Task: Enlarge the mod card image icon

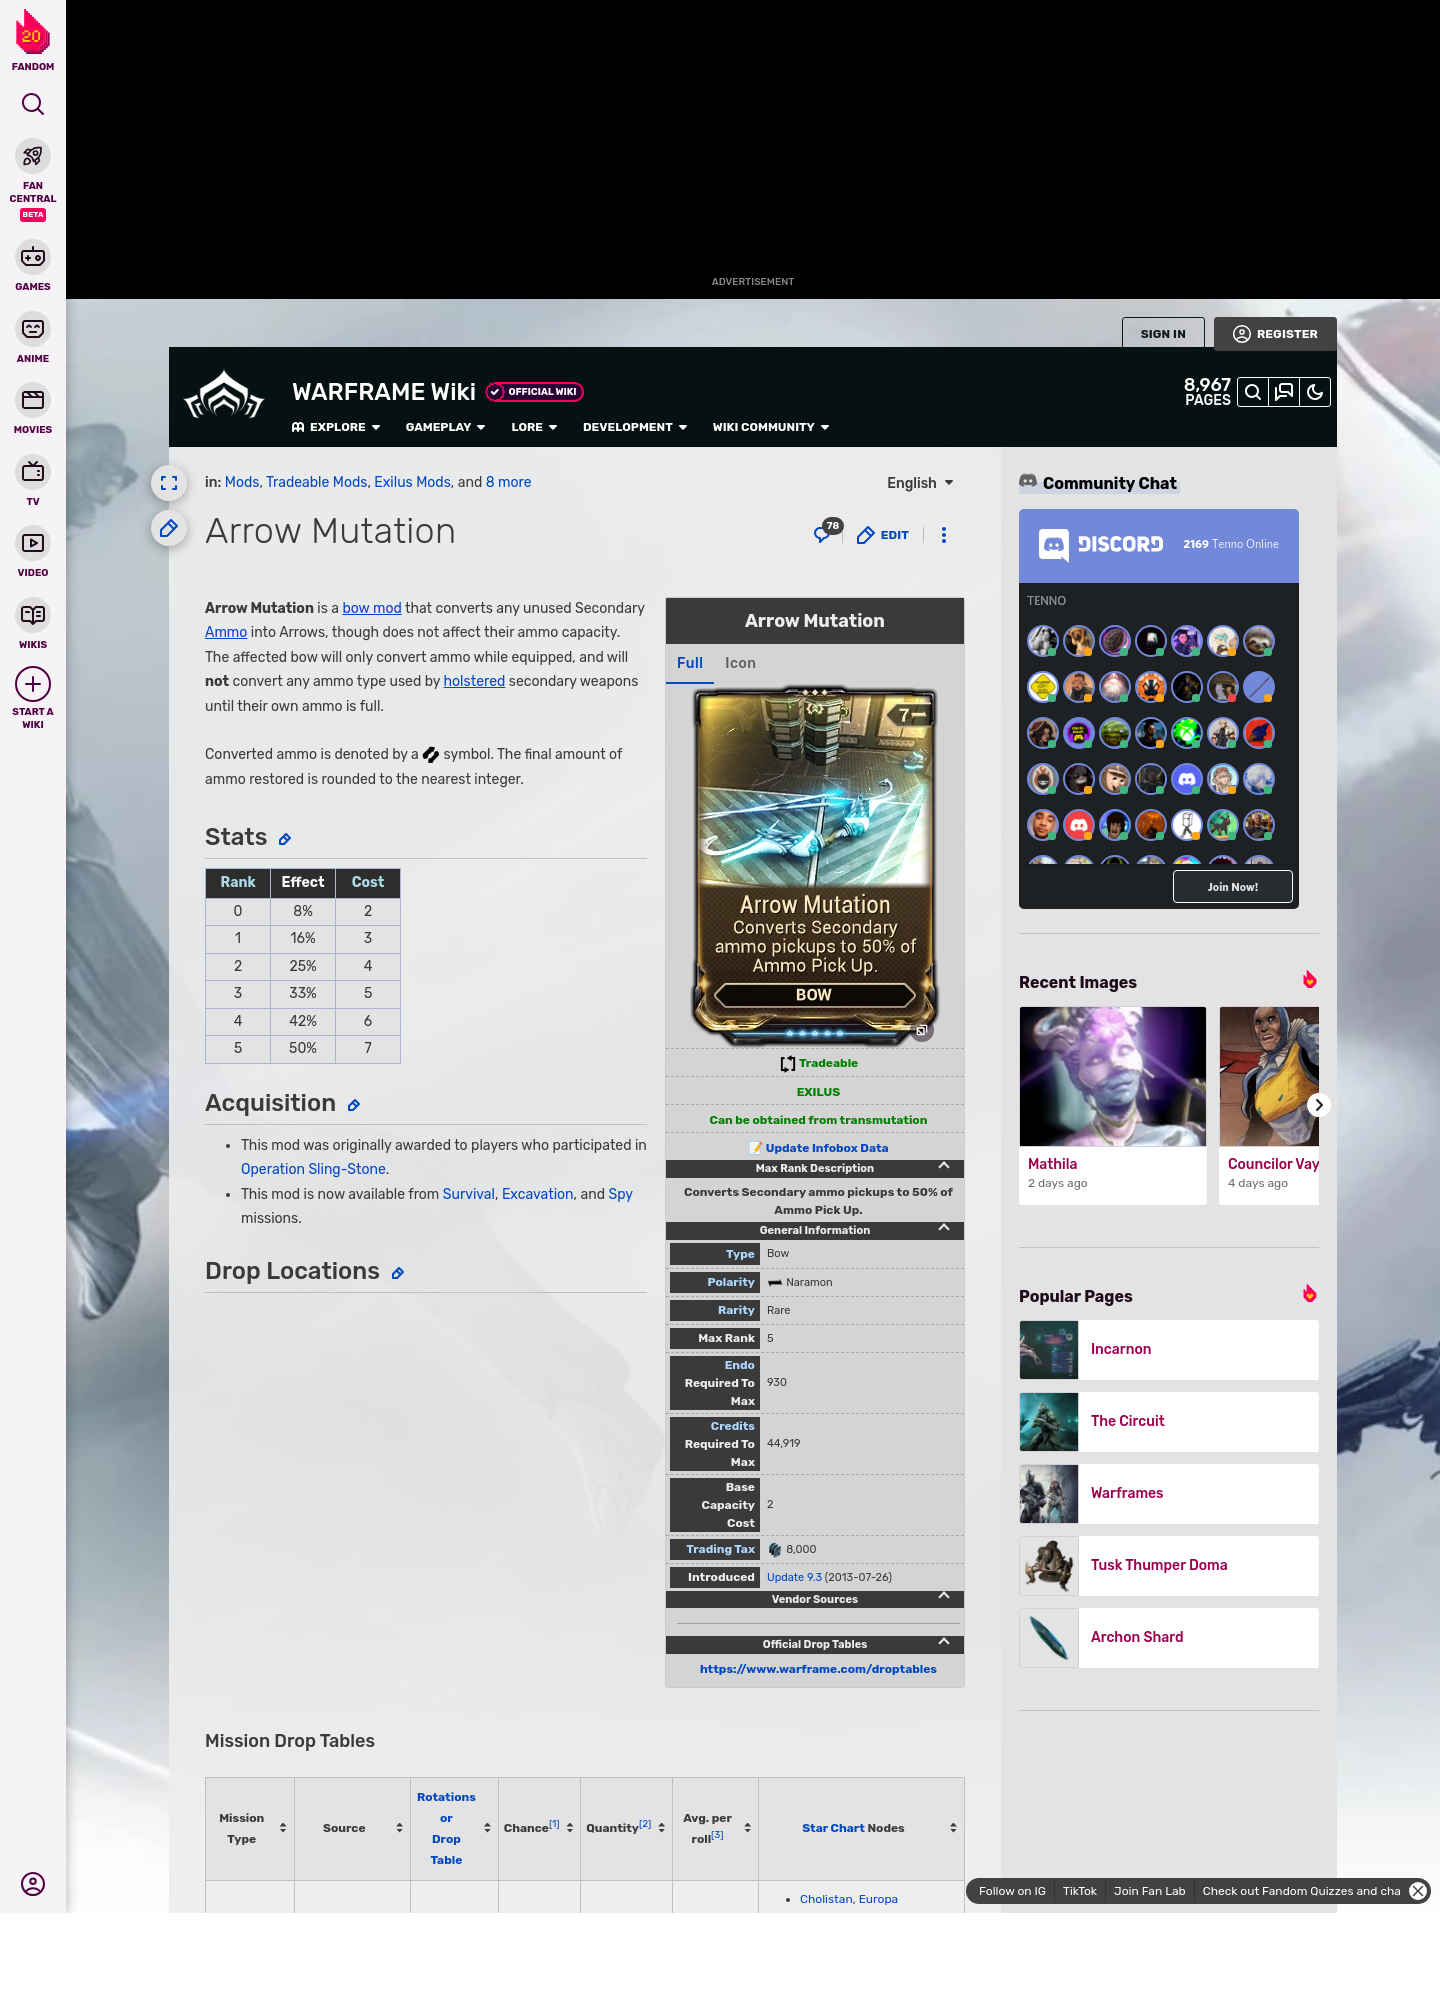Action: click(x=922, y=1031)
